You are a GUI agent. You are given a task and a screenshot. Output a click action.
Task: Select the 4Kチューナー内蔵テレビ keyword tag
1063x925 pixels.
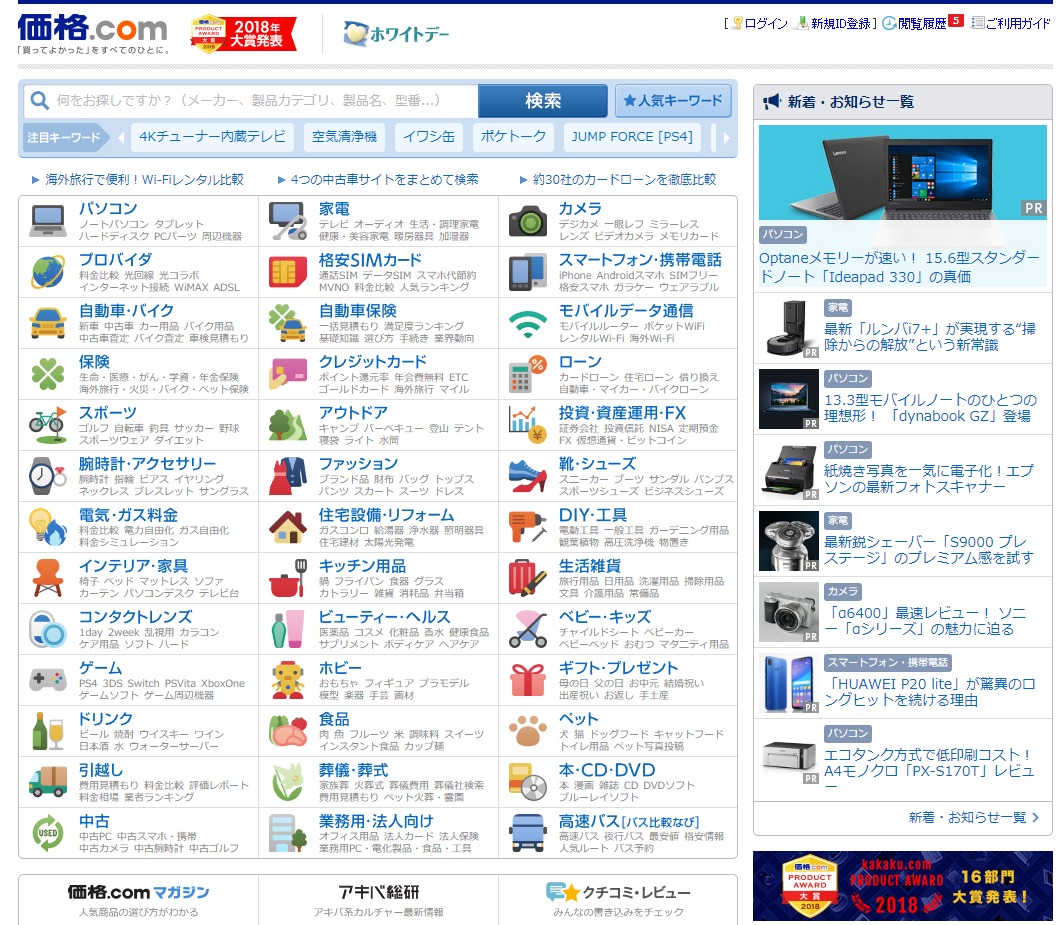tap(212, 137)
